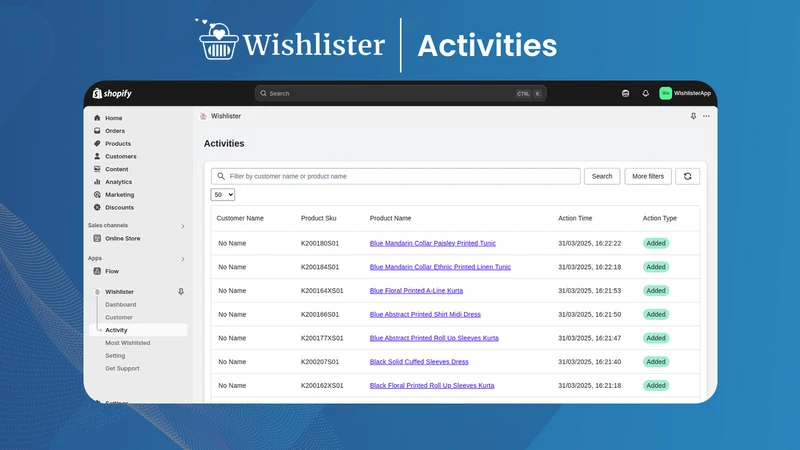Open Blue Mandarin Collar Ethnic Printed Linen Tunic
Screen dimensions: 800x450
pyautogui.click(x=440, y=267)
